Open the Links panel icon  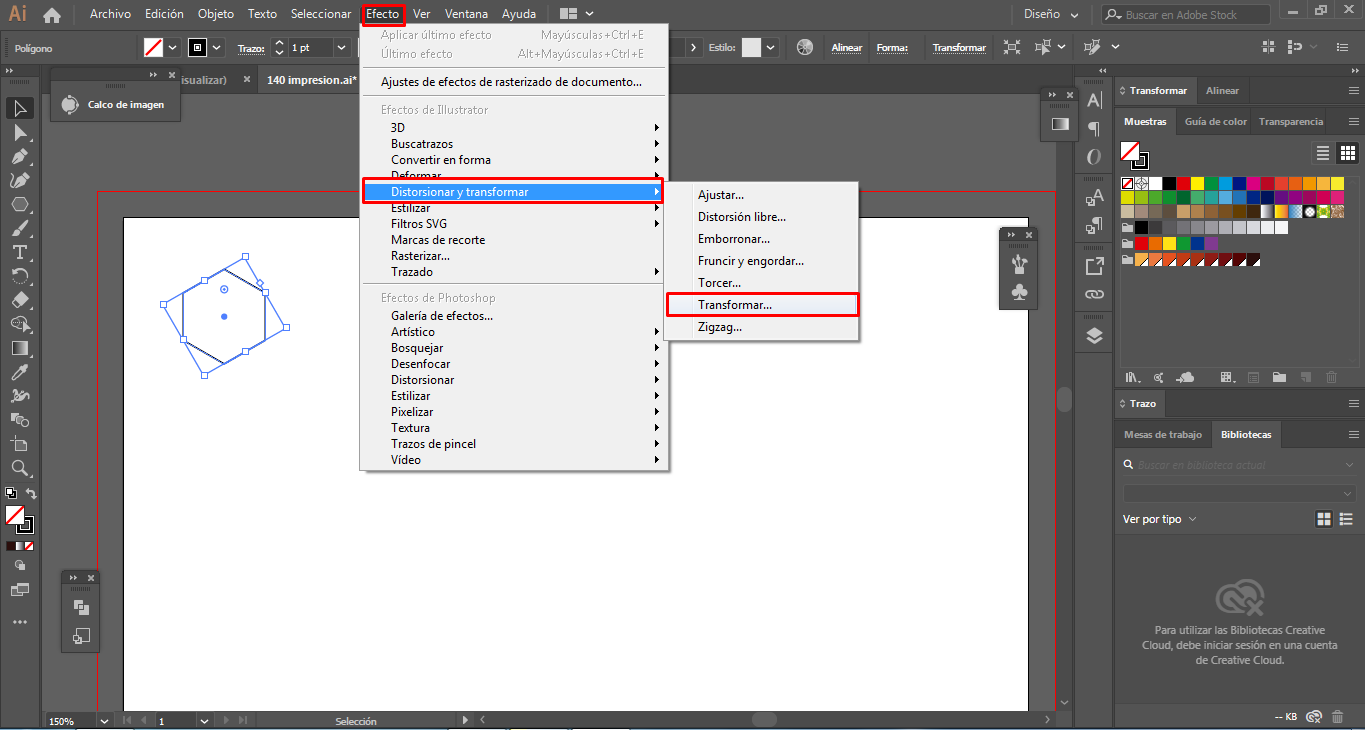[x=1094, y=295]
